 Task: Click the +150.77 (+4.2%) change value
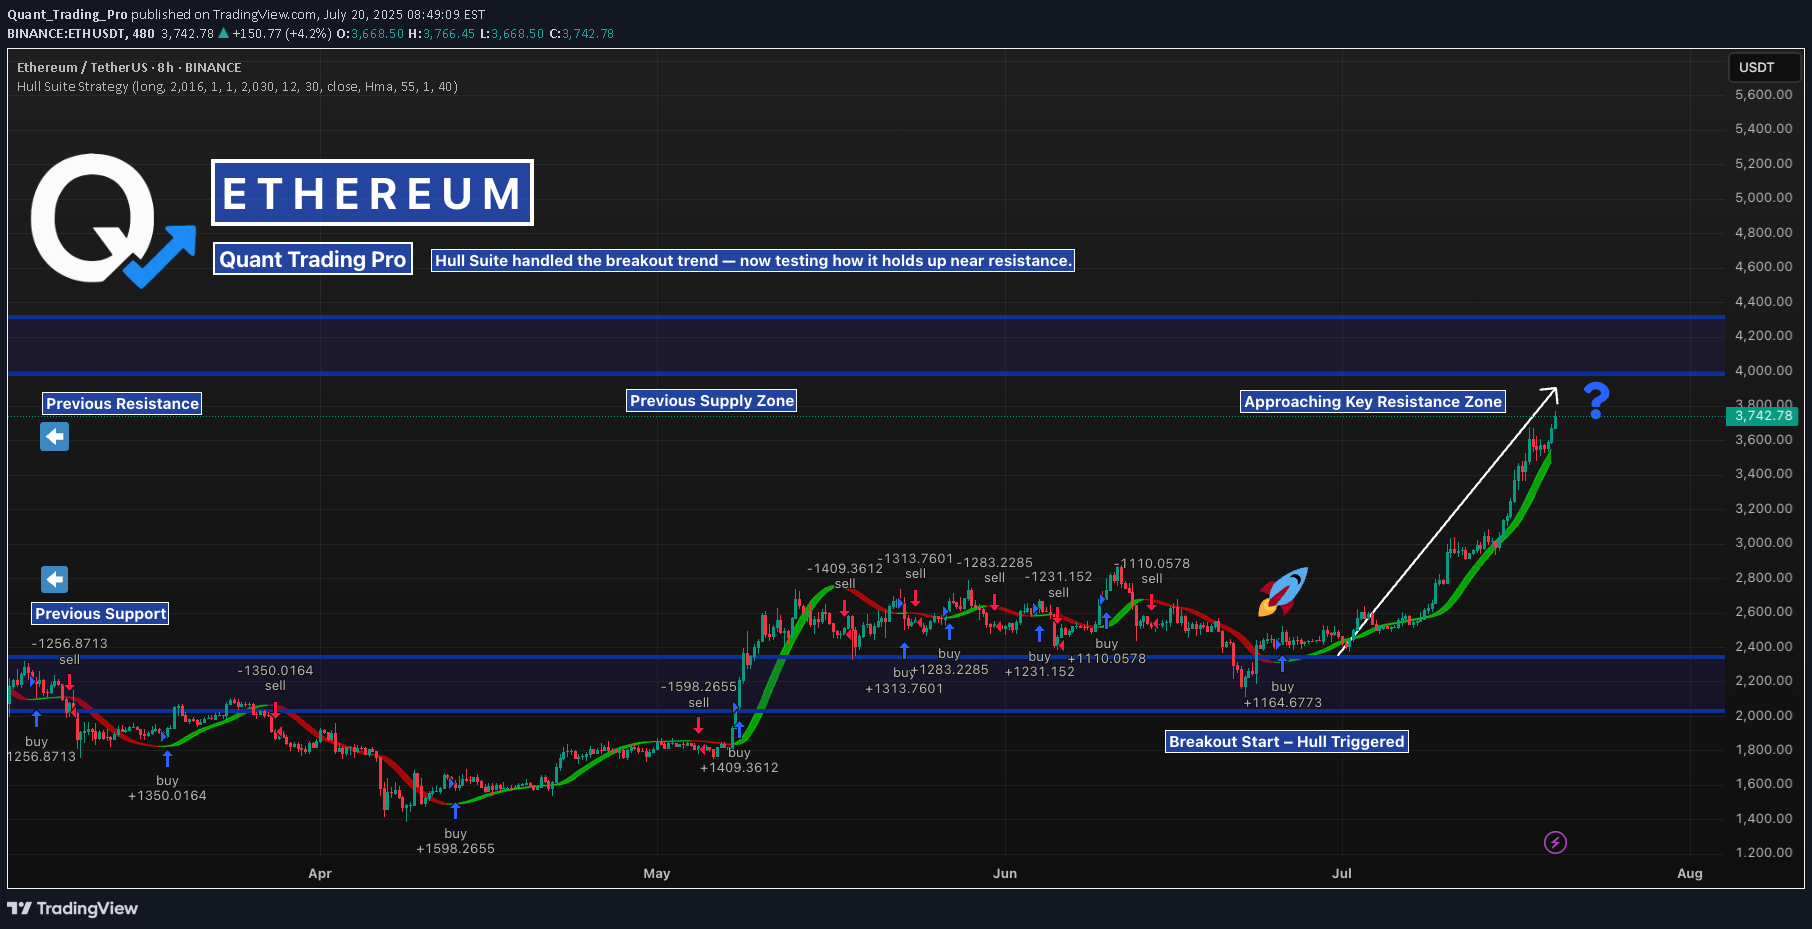tap(282, 34)
